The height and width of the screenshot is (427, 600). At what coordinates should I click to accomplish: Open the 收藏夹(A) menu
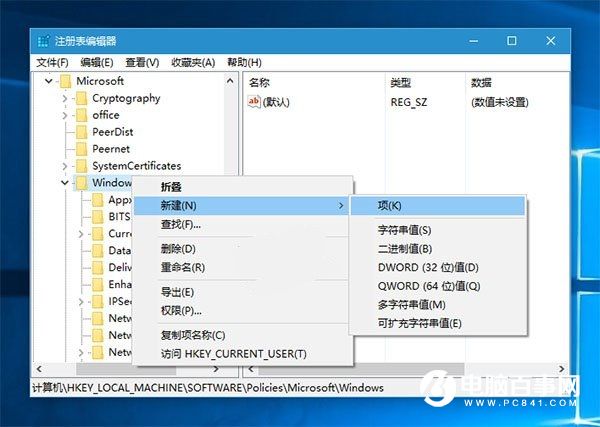[x=193, y=62]
